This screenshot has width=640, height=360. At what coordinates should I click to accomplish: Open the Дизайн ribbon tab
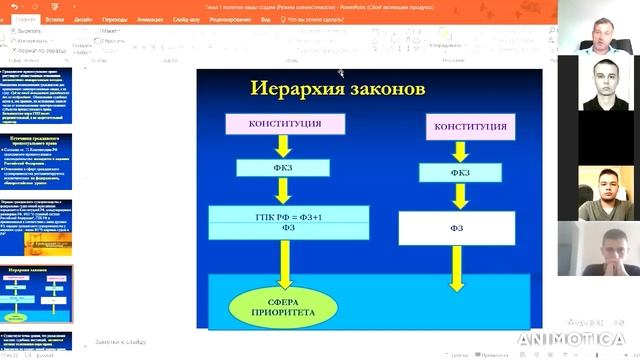click(x=83, y=19)
